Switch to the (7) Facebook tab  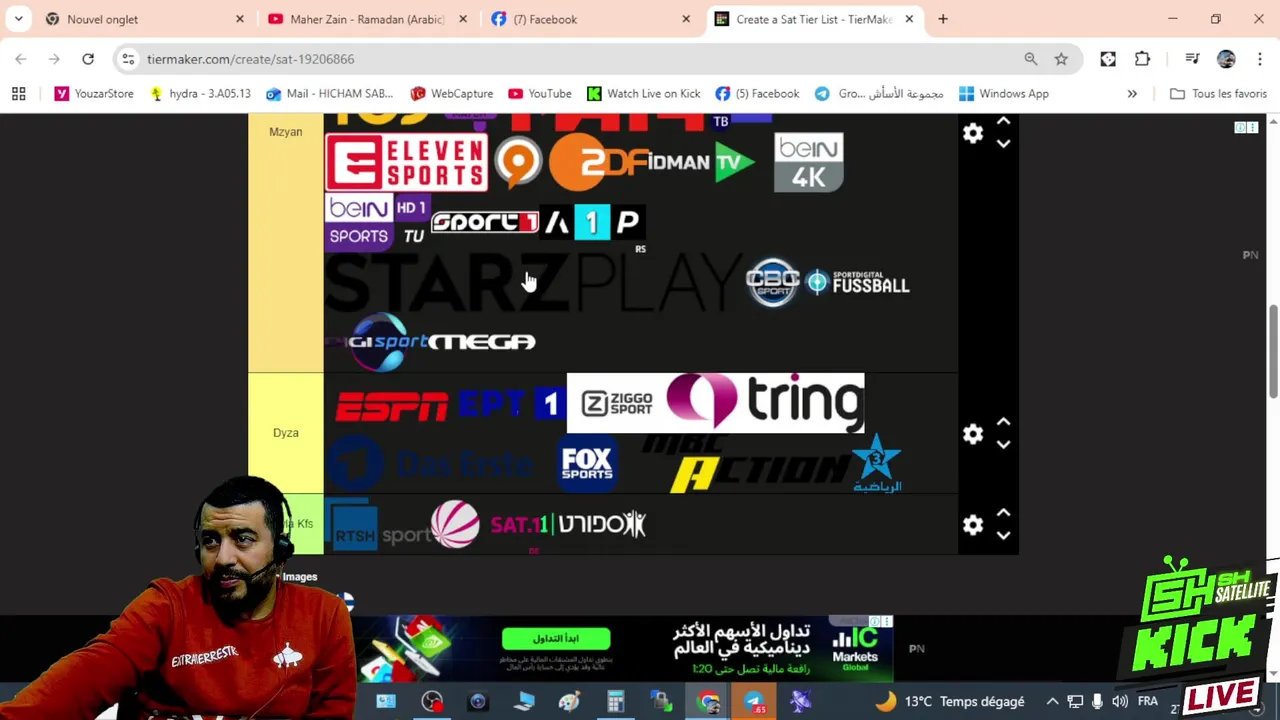pyautogui.click(x=591, y=19)
